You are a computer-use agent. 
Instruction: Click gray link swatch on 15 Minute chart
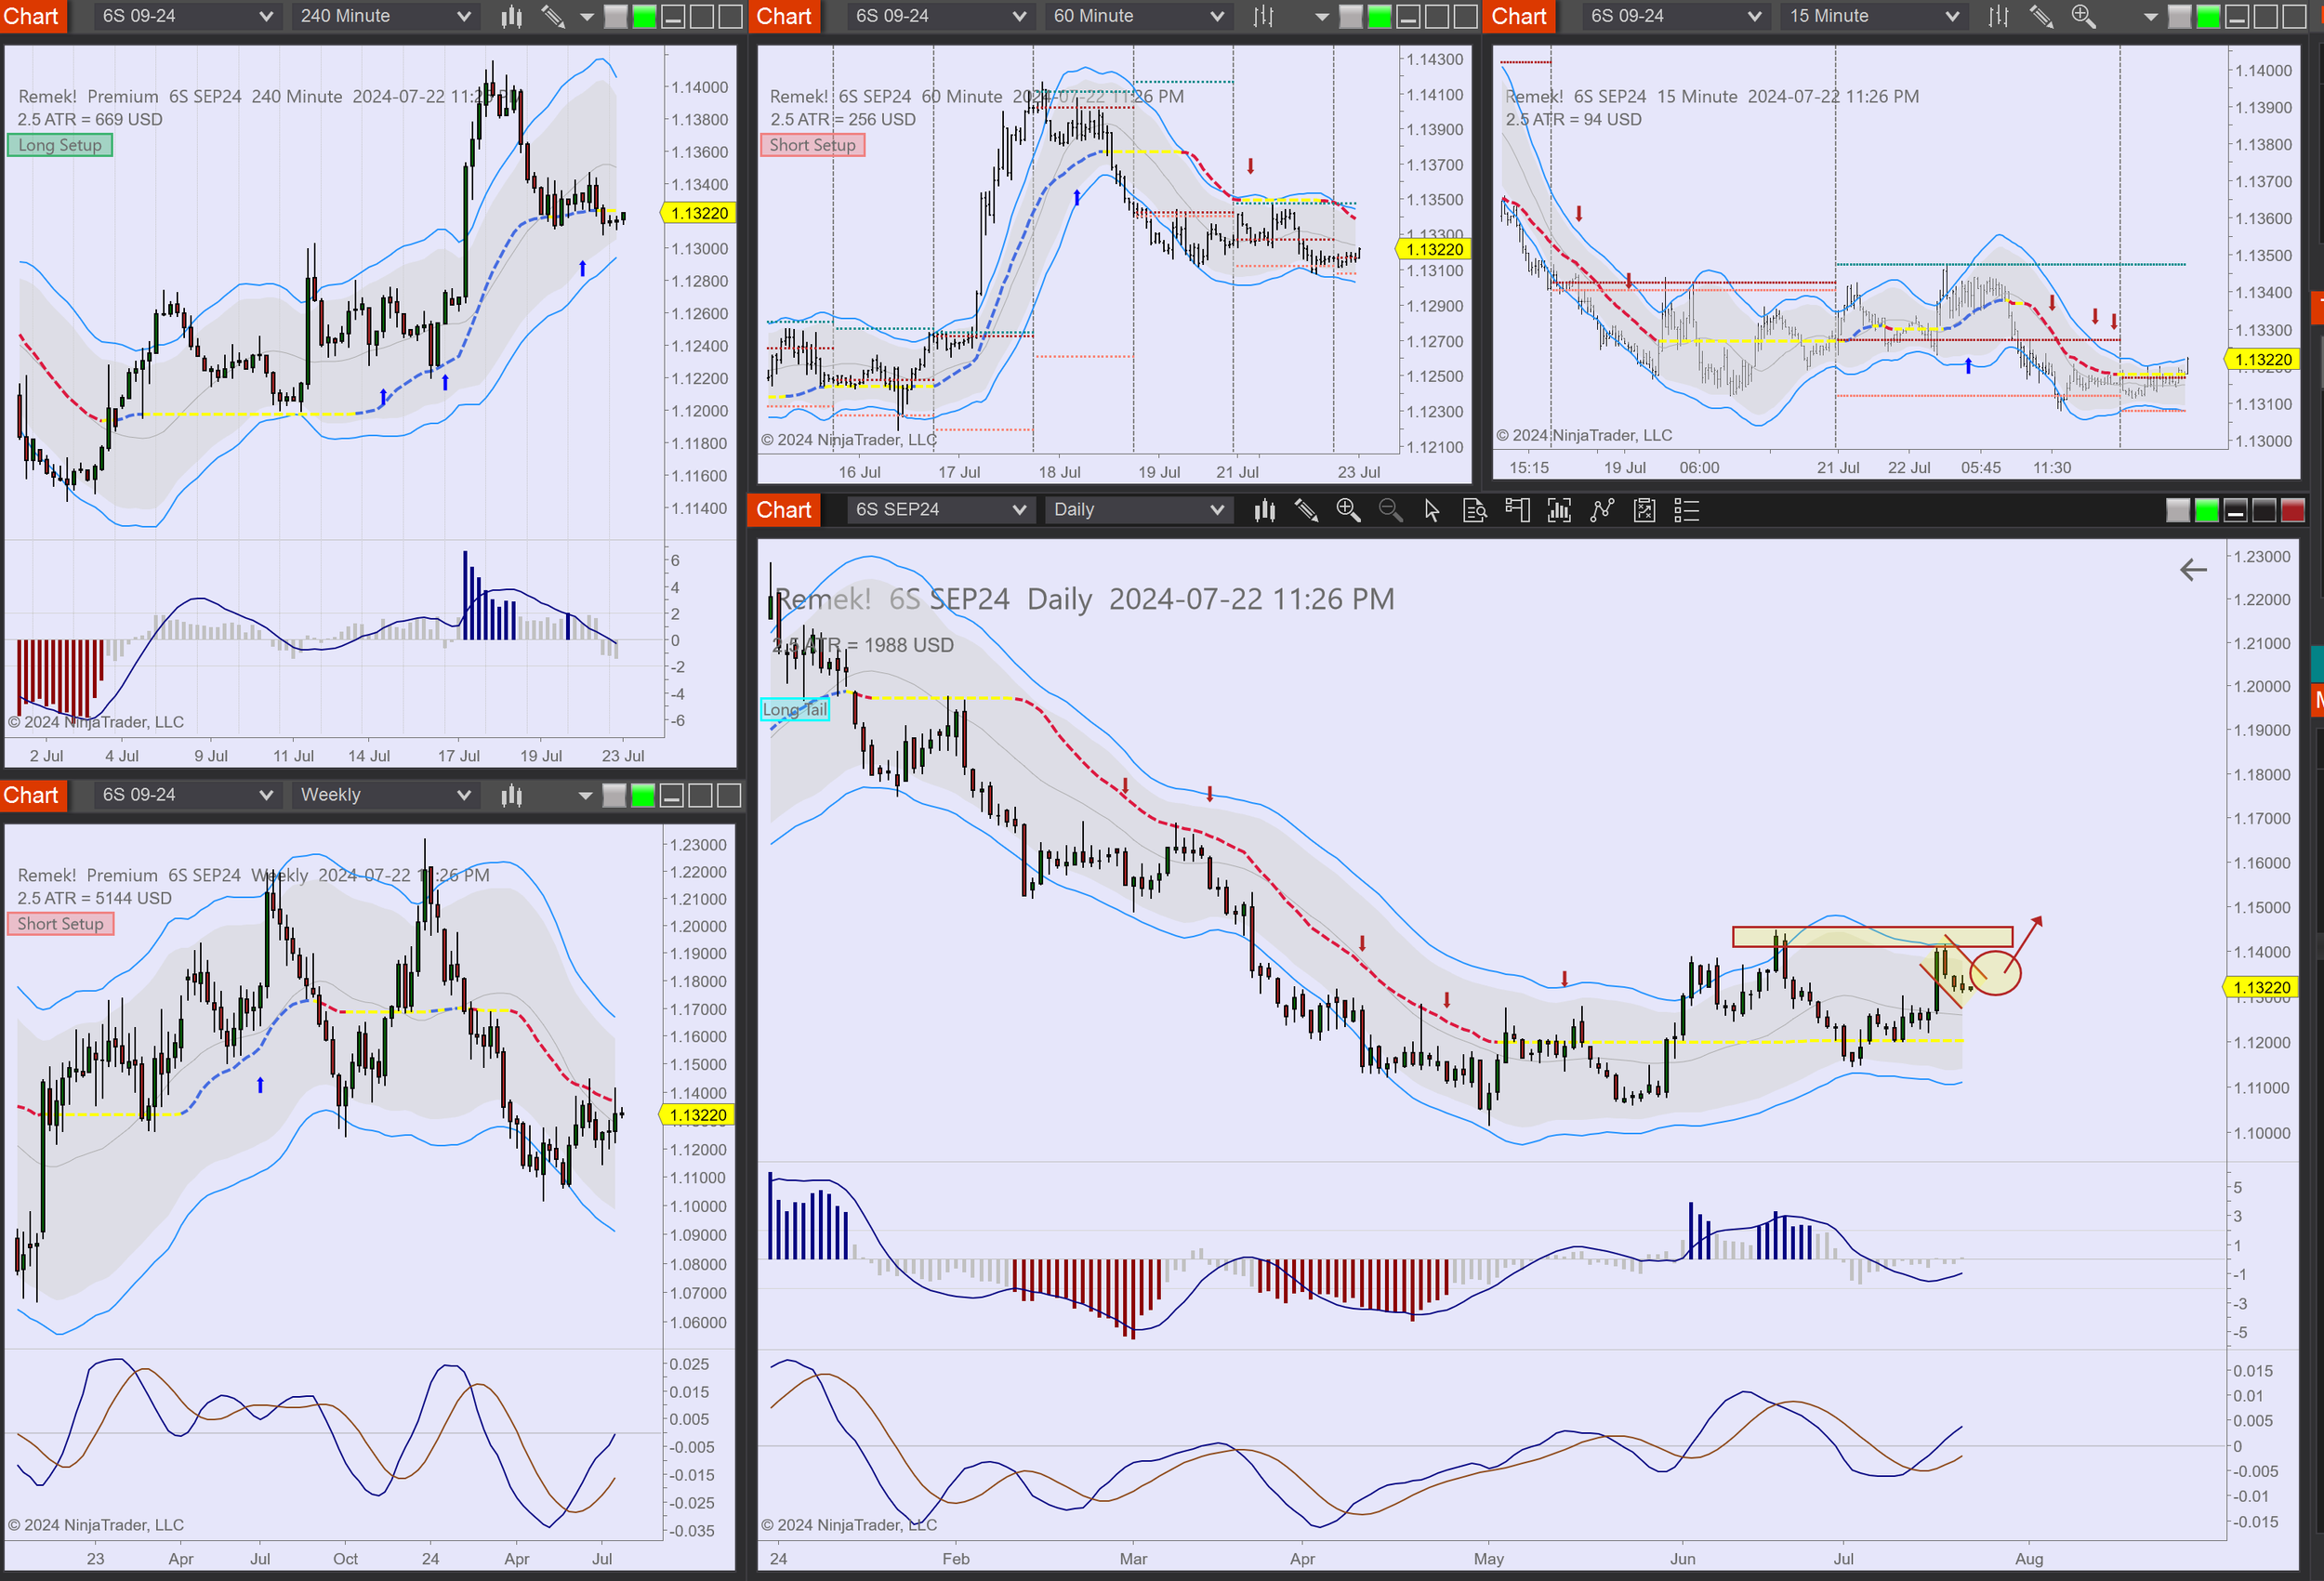(x=2180, y=16)
